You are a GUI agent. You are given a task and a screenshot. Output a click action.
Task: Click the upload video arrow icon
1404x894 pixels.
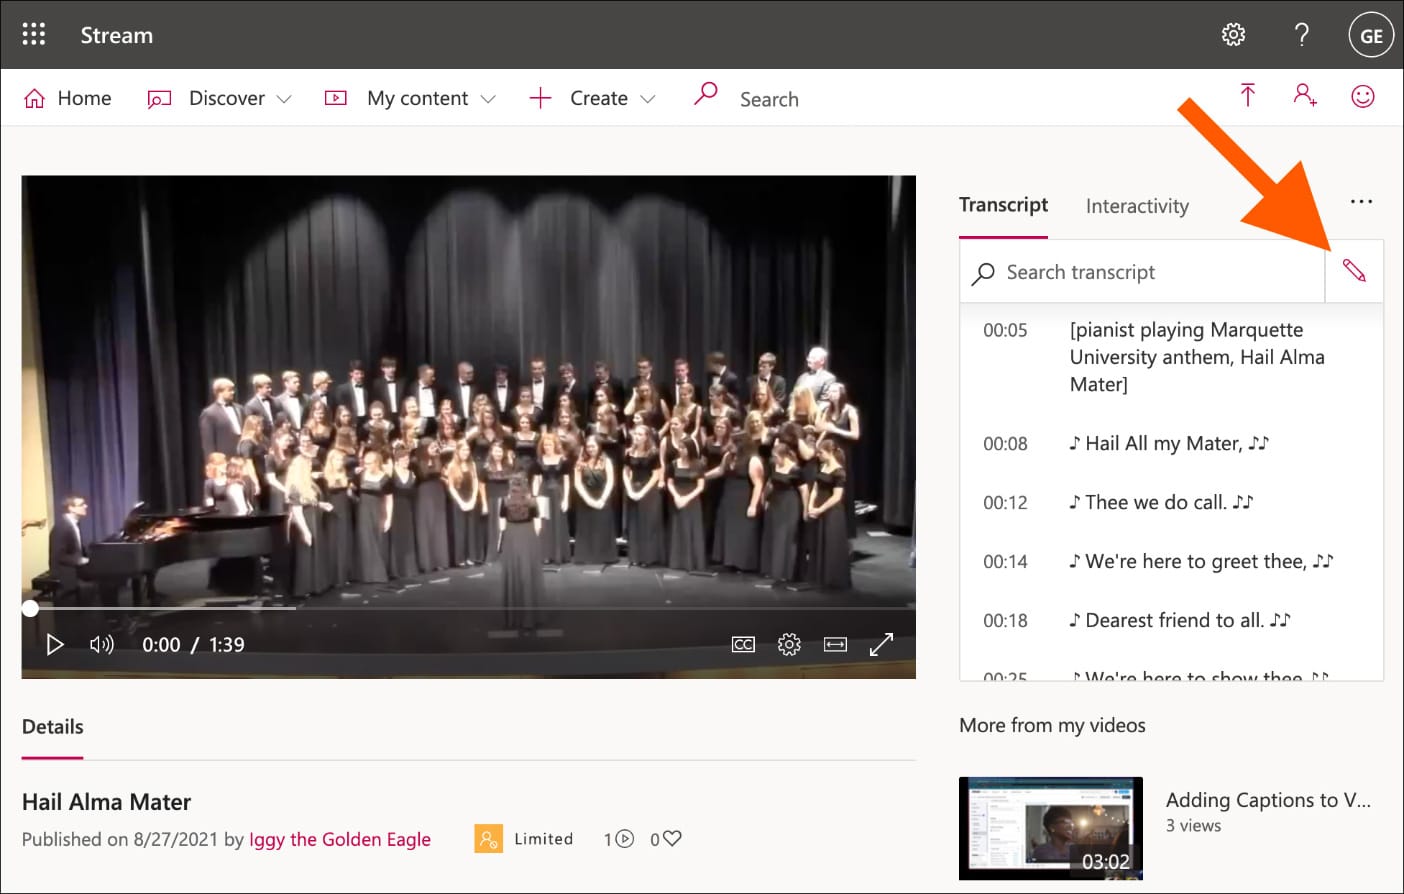pos(1247,96)
